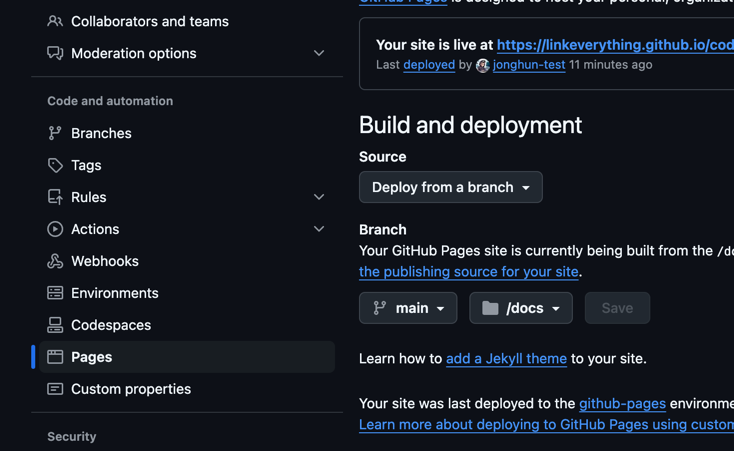Open the main branch selector dropdown

408,308
